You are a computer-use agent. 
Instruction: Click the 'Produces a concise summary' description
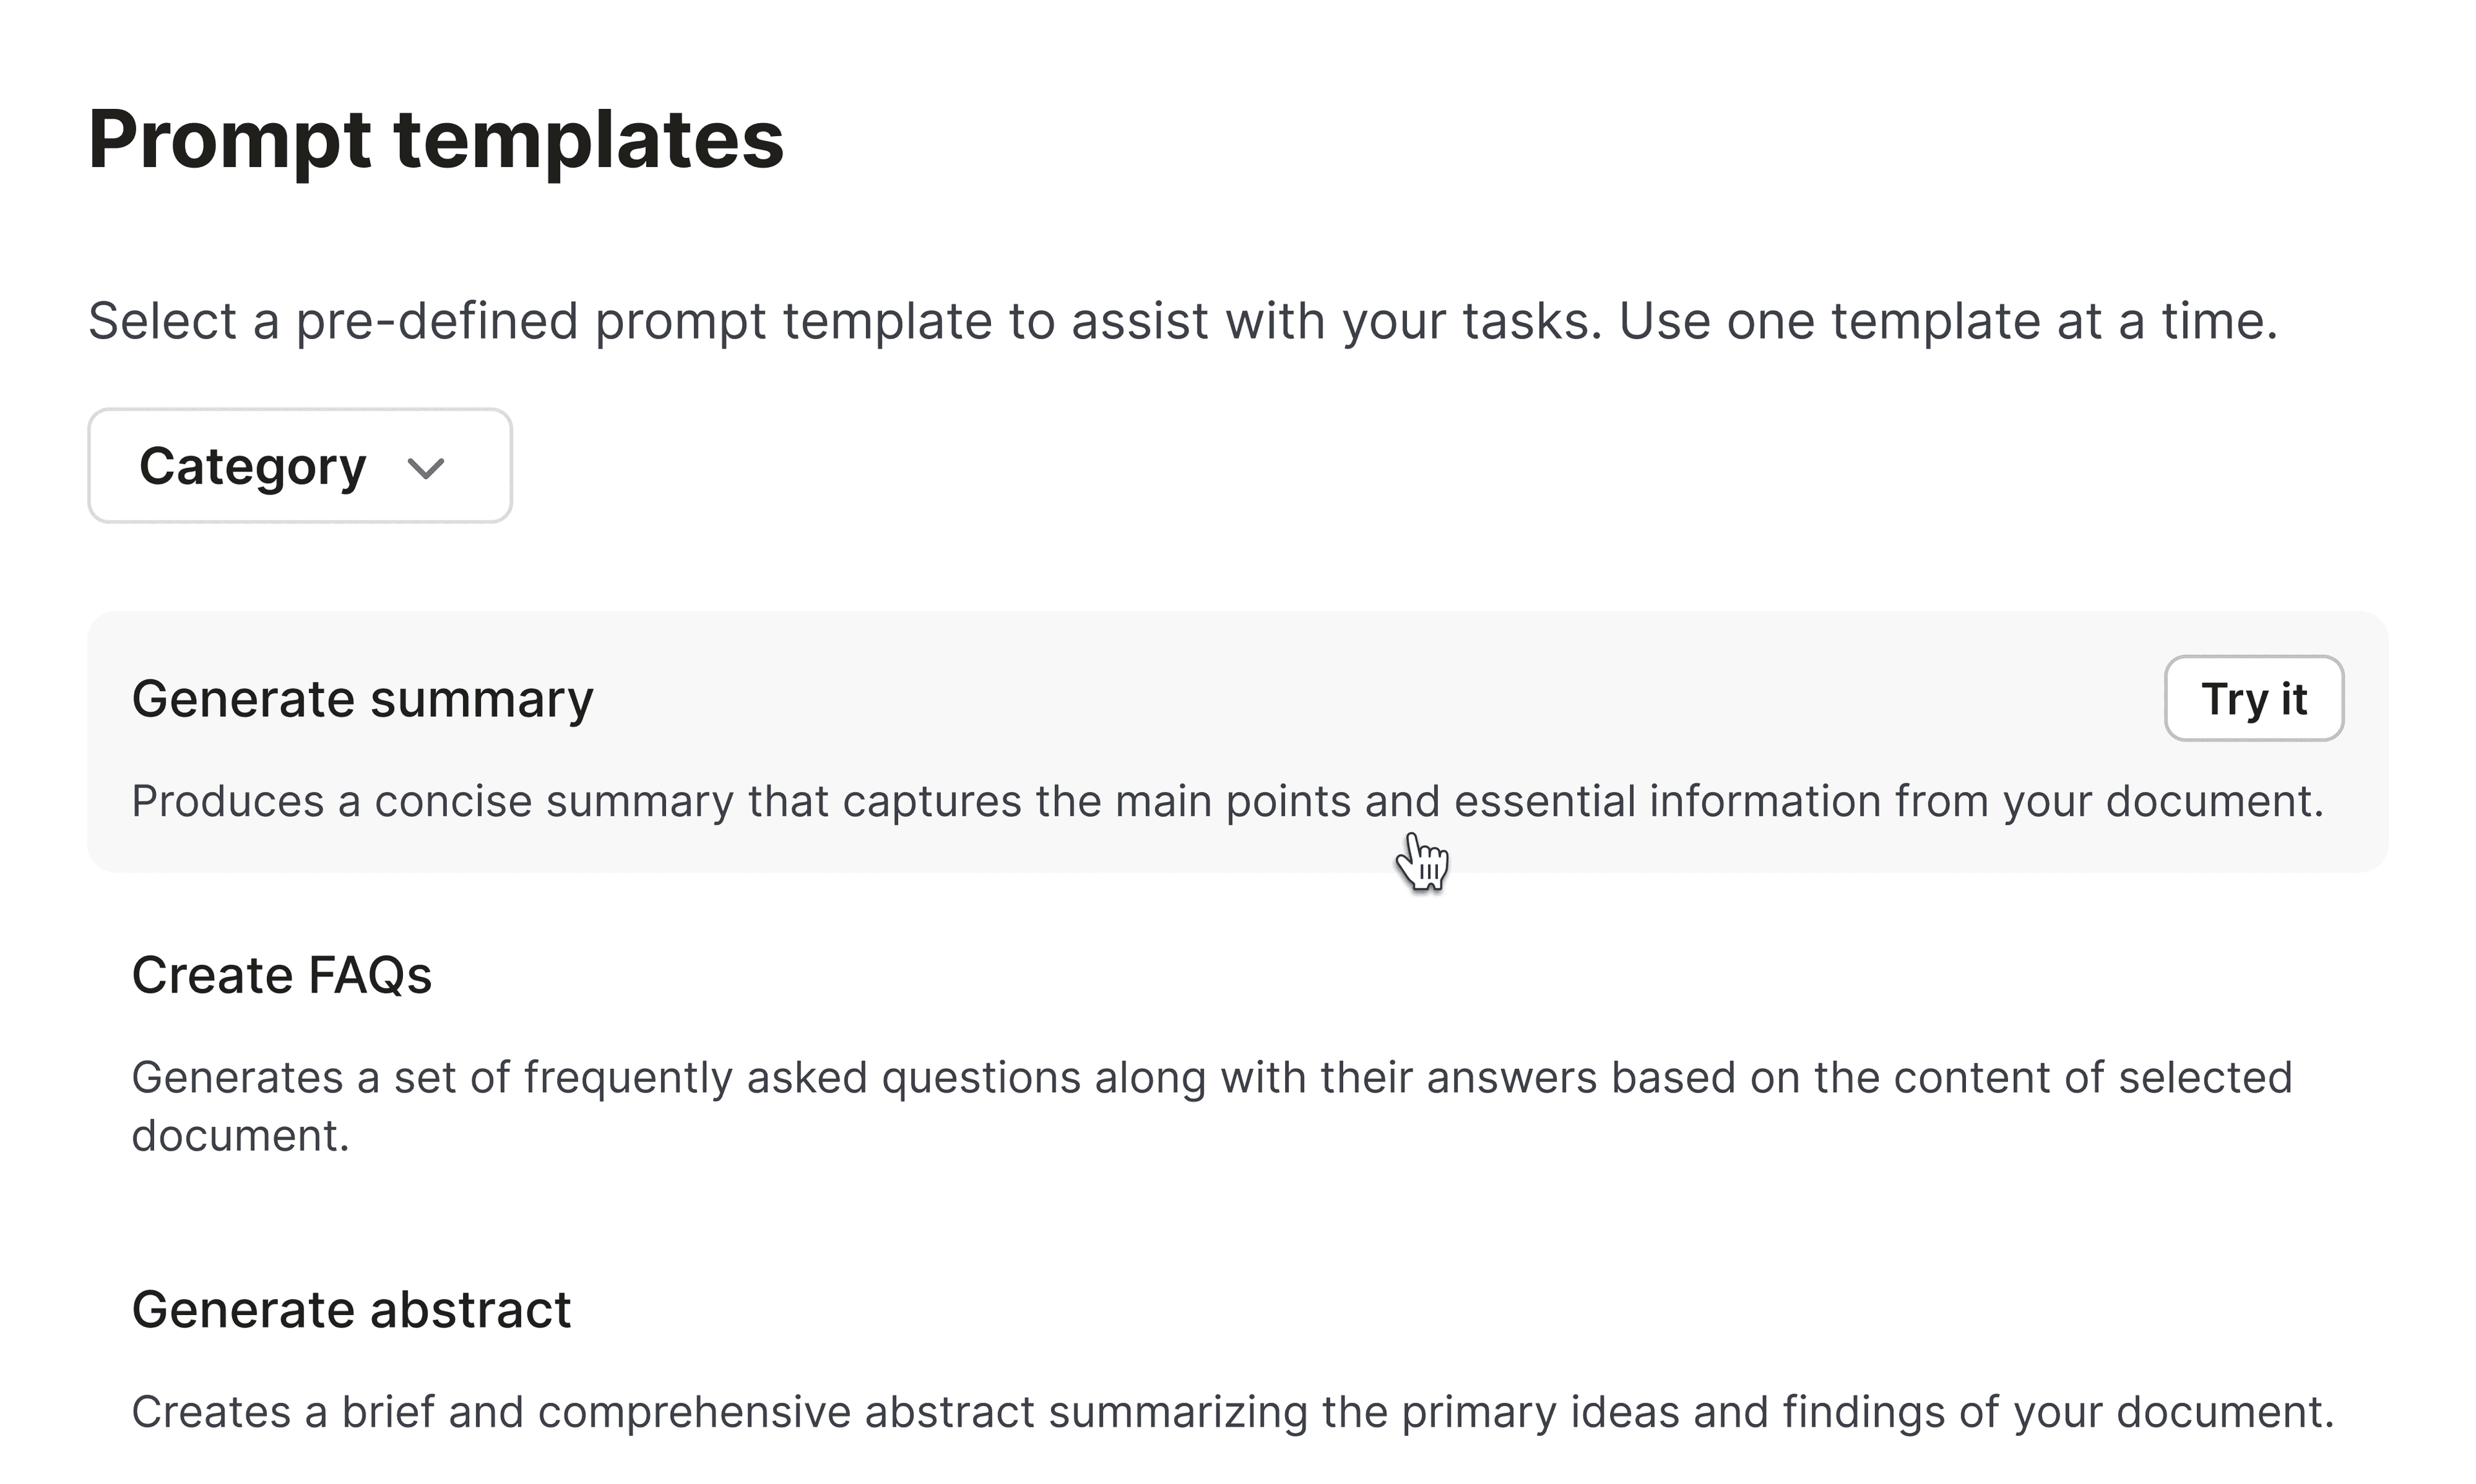coord(1228,801)
